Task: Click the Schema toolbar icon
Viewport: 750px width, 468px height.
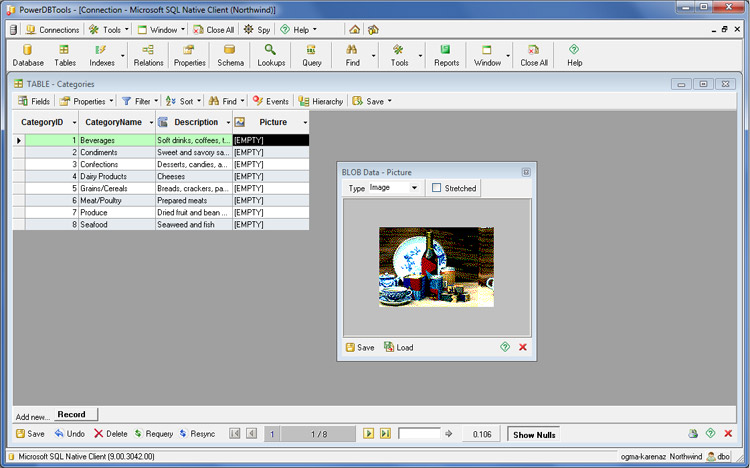Action: click(230, 55)
